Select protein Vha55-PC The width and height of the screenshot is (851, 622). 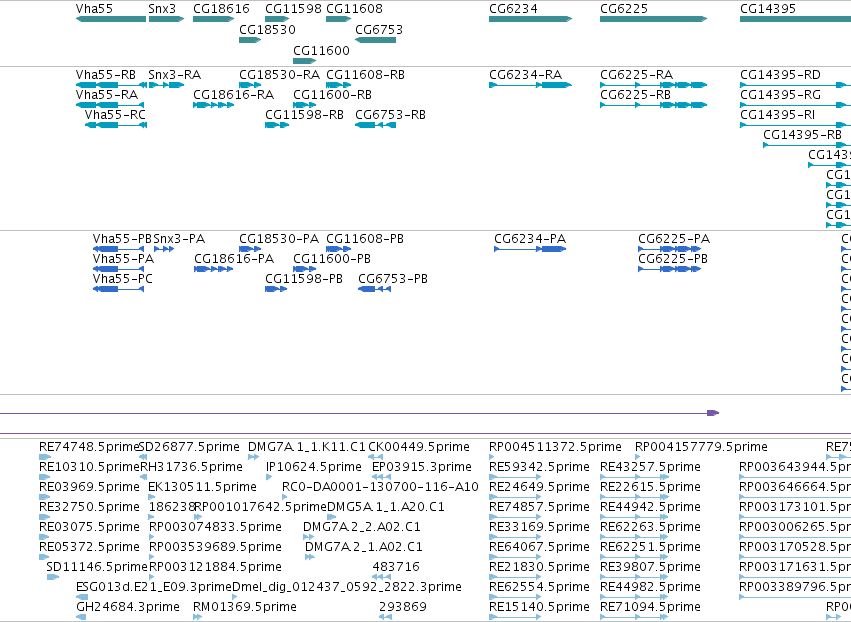[123, 279]
